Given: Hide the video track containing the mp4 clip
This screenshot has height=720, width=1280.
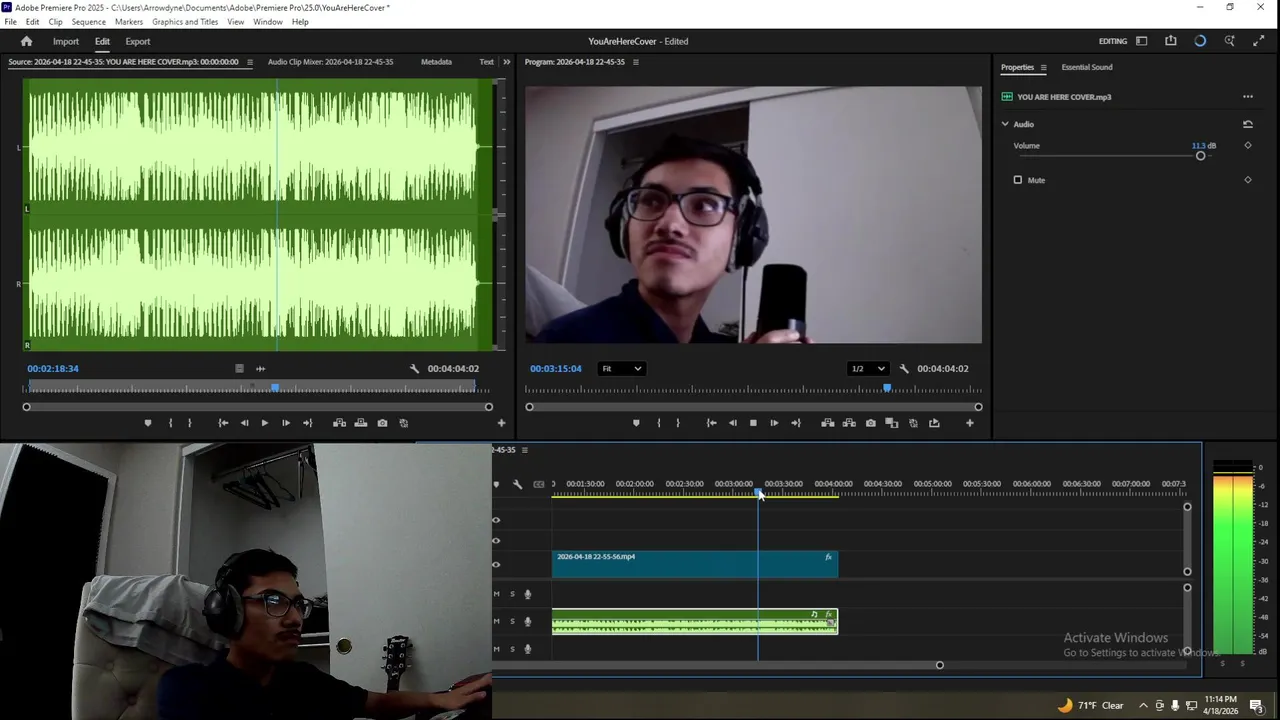Looking at the screenshot, I should click(x=496, y=564).
